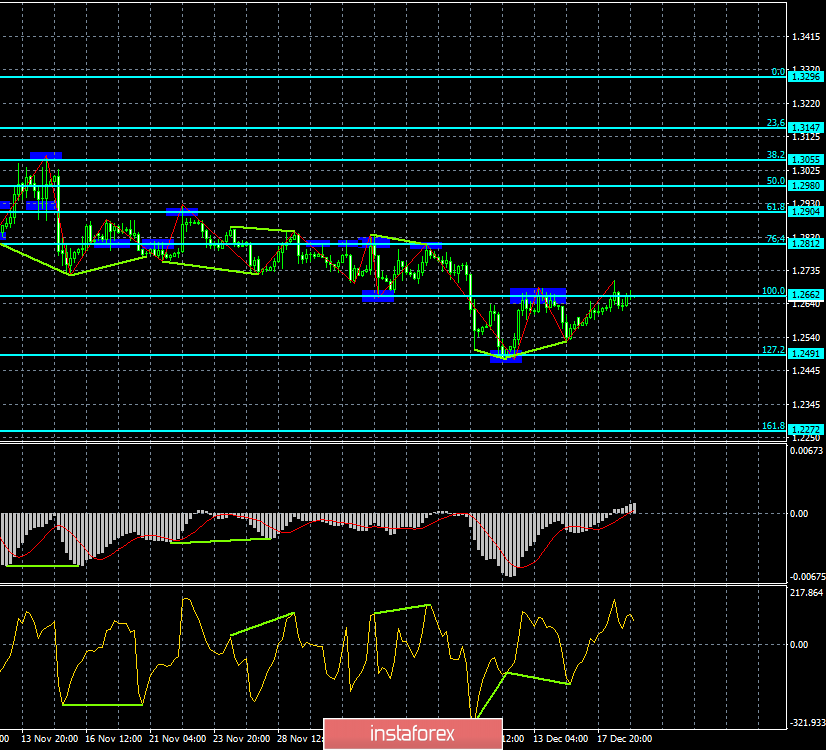Select the 1.2272 Fibonacci price tag
The image size is (826, 750).
point(805,430)
